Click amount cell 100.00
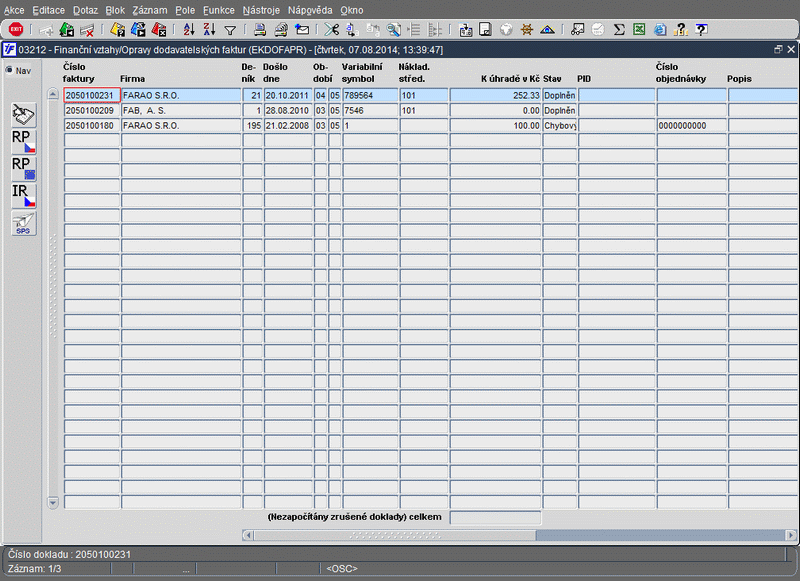Viewport: 800px width, 581px height. [x=495, y=125]
